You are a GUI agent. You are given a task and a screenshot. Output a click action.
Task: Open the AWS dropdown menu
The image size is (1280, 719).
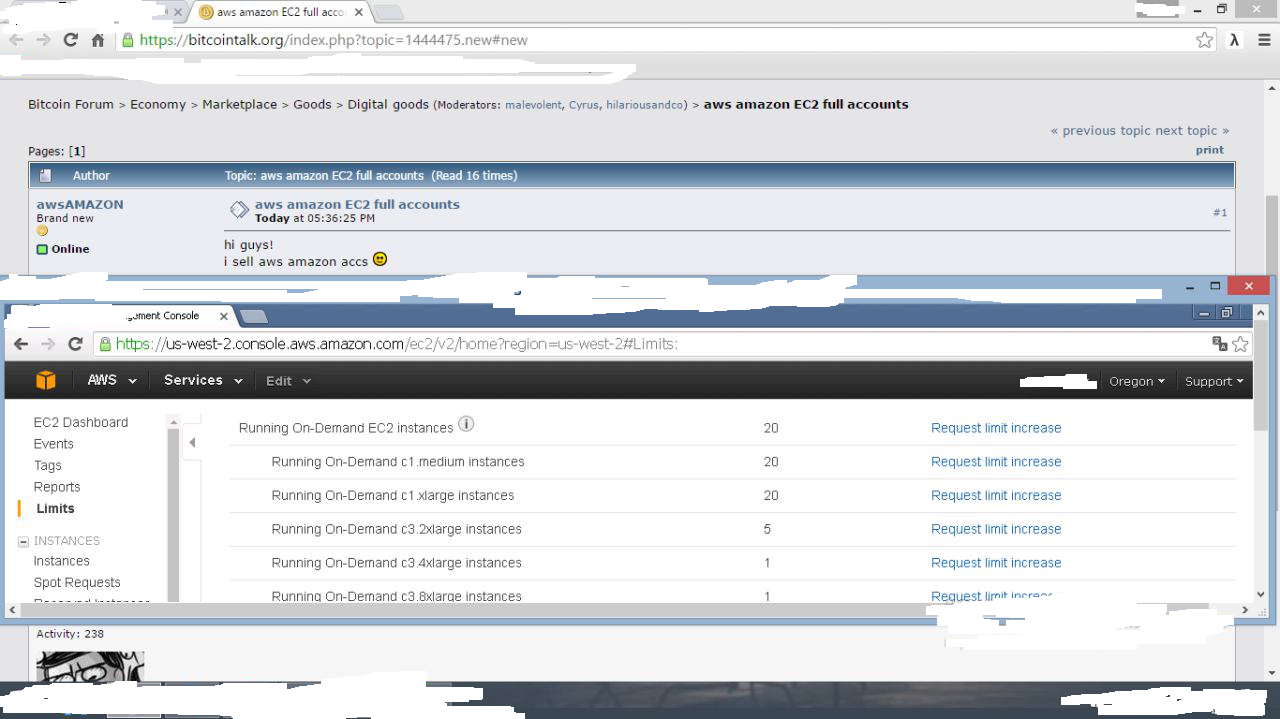coord(111,380)
